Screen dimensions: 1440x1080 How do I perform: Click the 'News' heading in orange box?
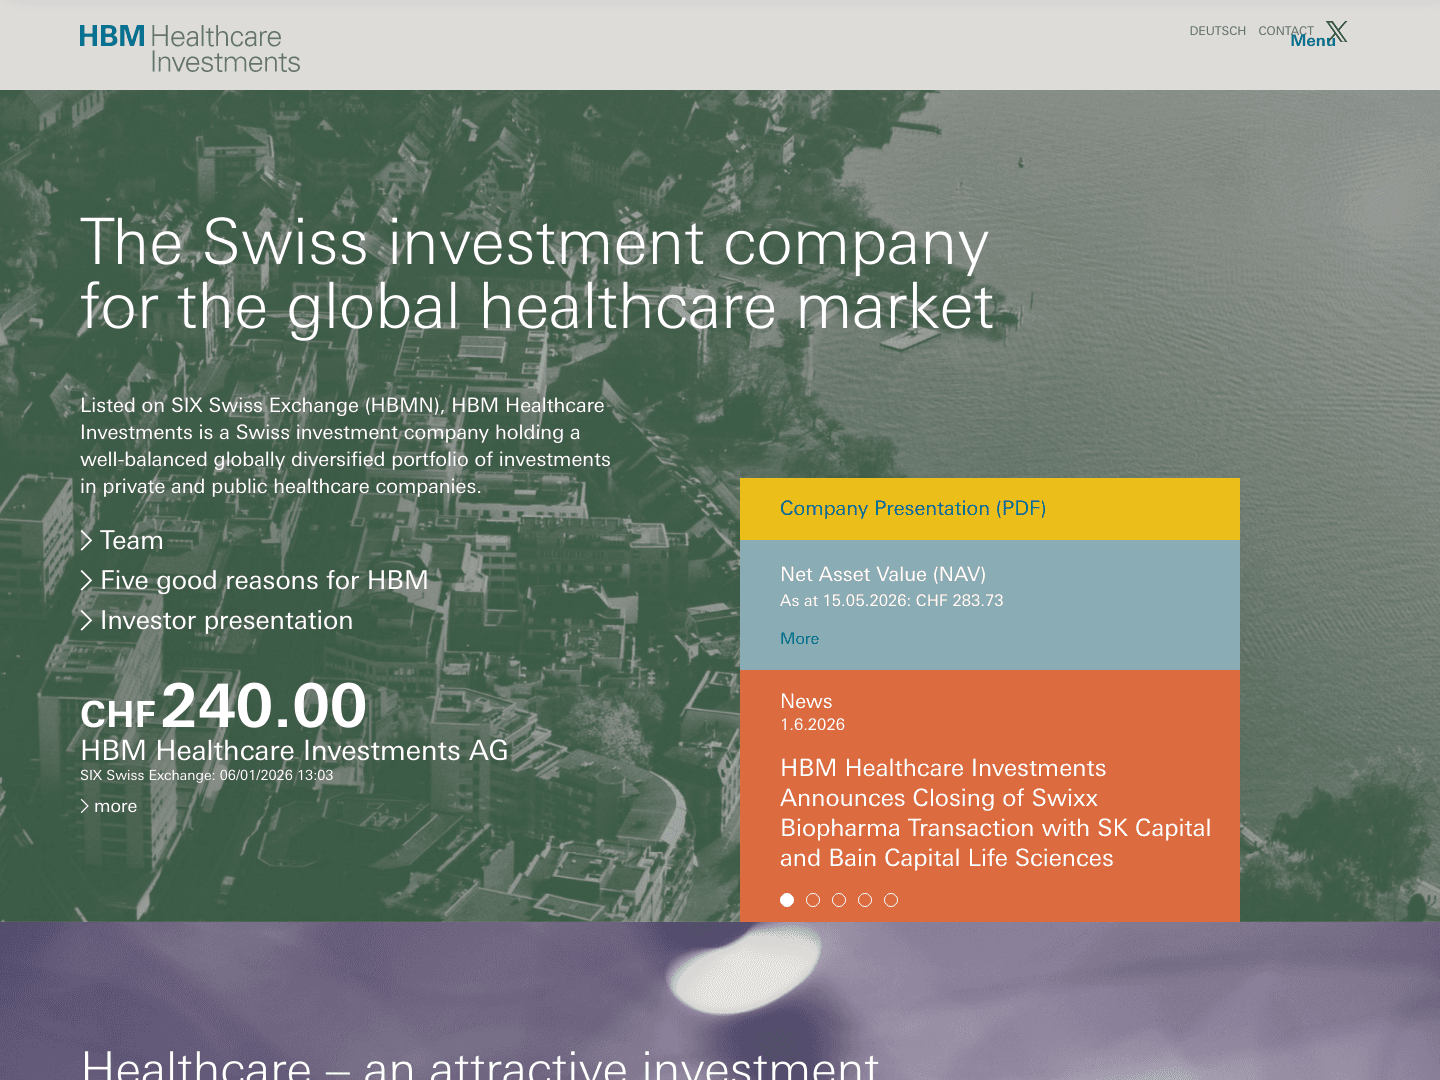[x=806, y=701]
